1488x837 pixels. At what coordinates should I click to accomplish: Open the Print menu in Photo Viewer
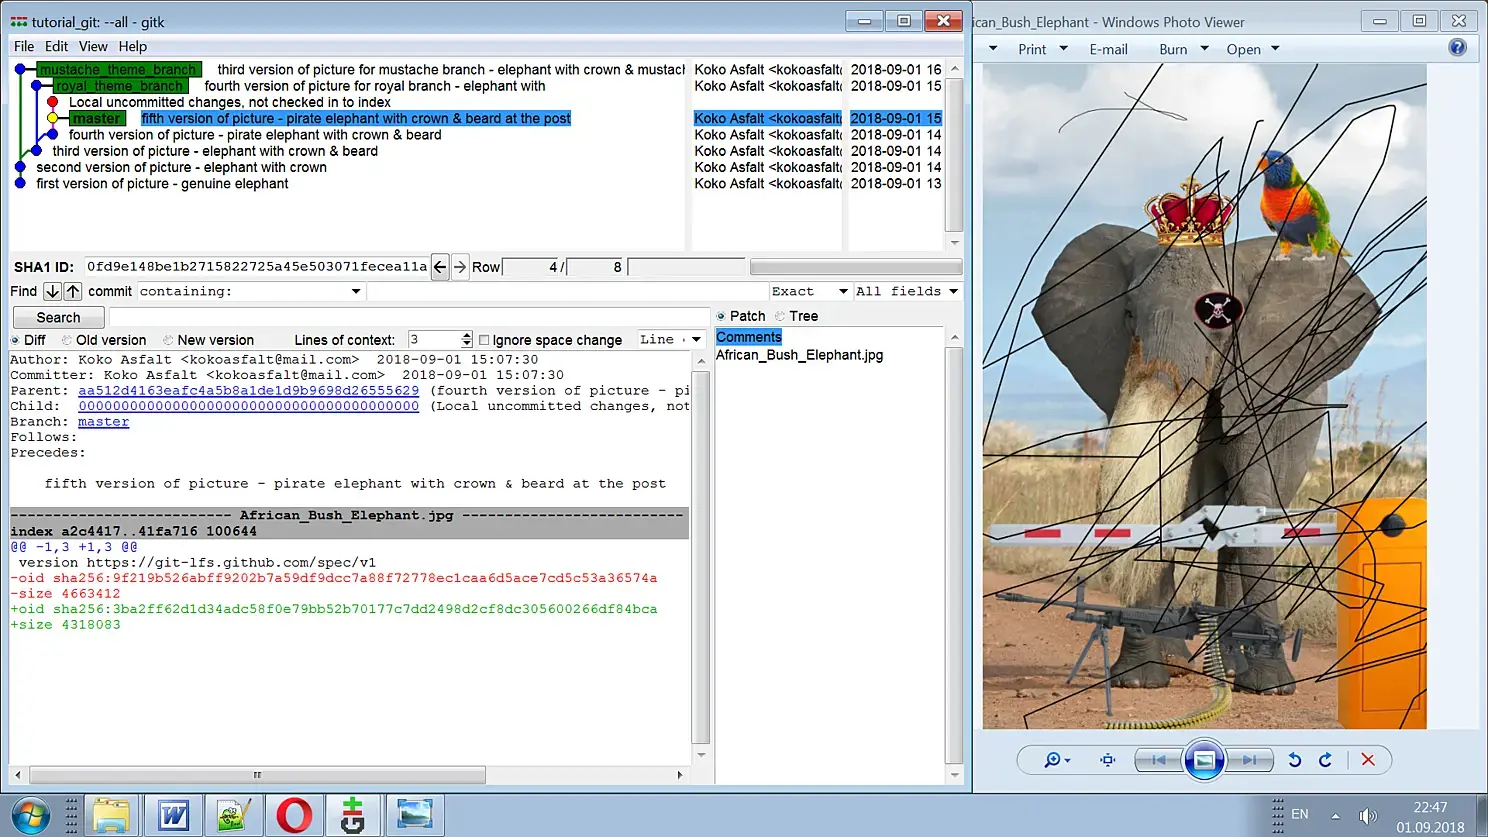point(1043,49)
